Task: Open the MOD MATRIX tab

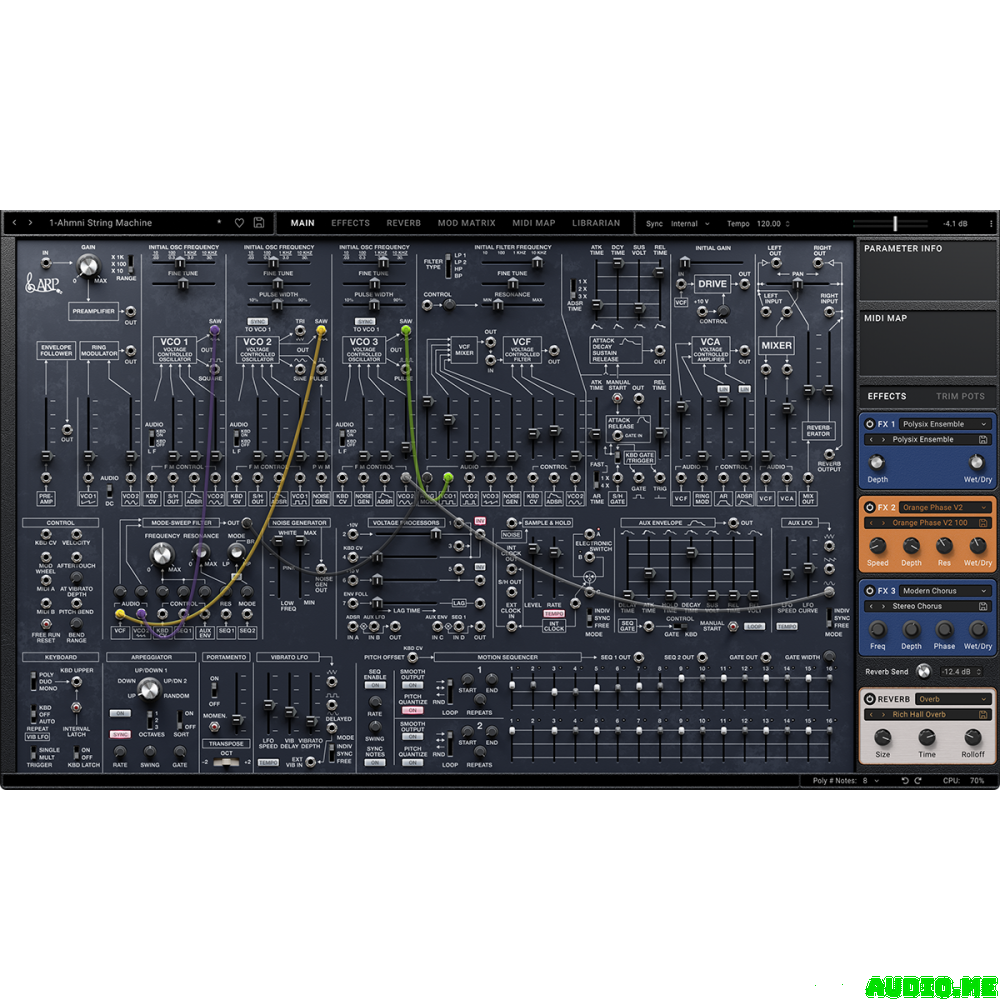Action: pyautogui.click(x=466, y=223)
